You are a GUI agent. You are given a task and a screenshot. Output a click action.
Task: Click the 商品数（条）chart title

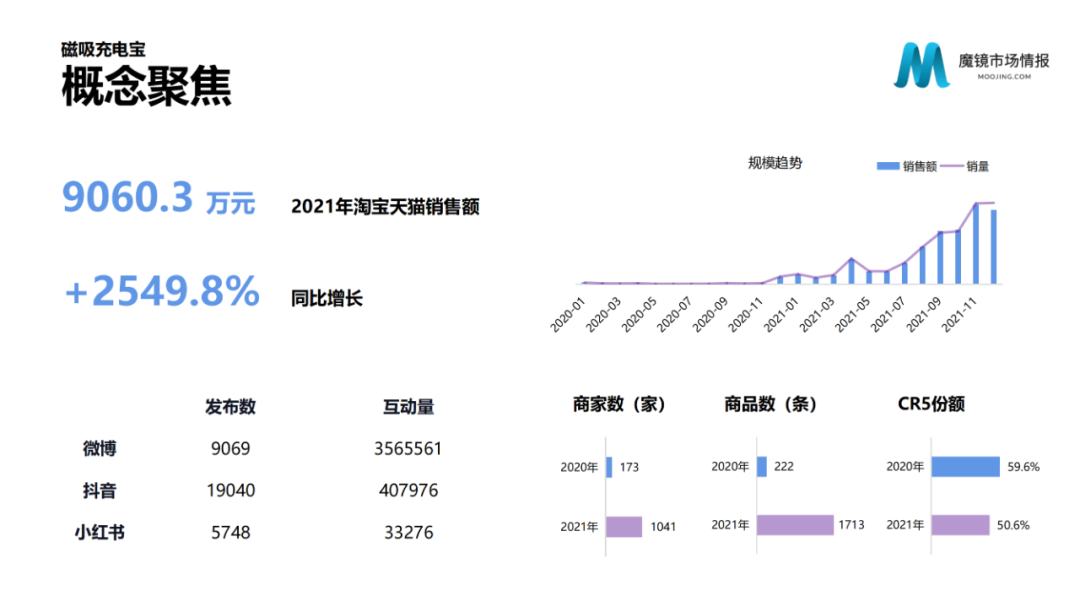(x=770, y=404)
